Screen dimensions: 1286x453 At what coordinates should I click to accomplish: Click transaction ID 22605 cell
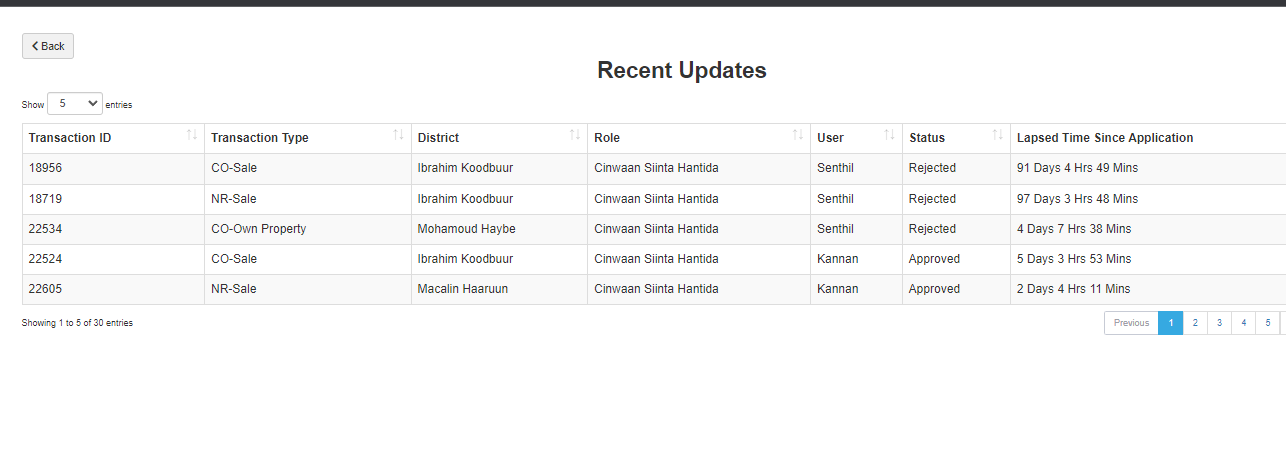tap(113, 289)
